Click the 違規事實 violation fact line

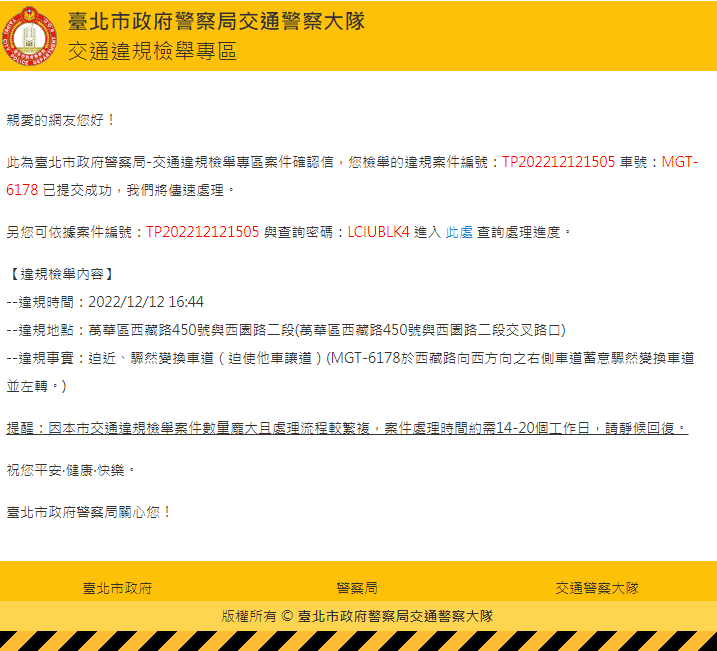point(350,372)
